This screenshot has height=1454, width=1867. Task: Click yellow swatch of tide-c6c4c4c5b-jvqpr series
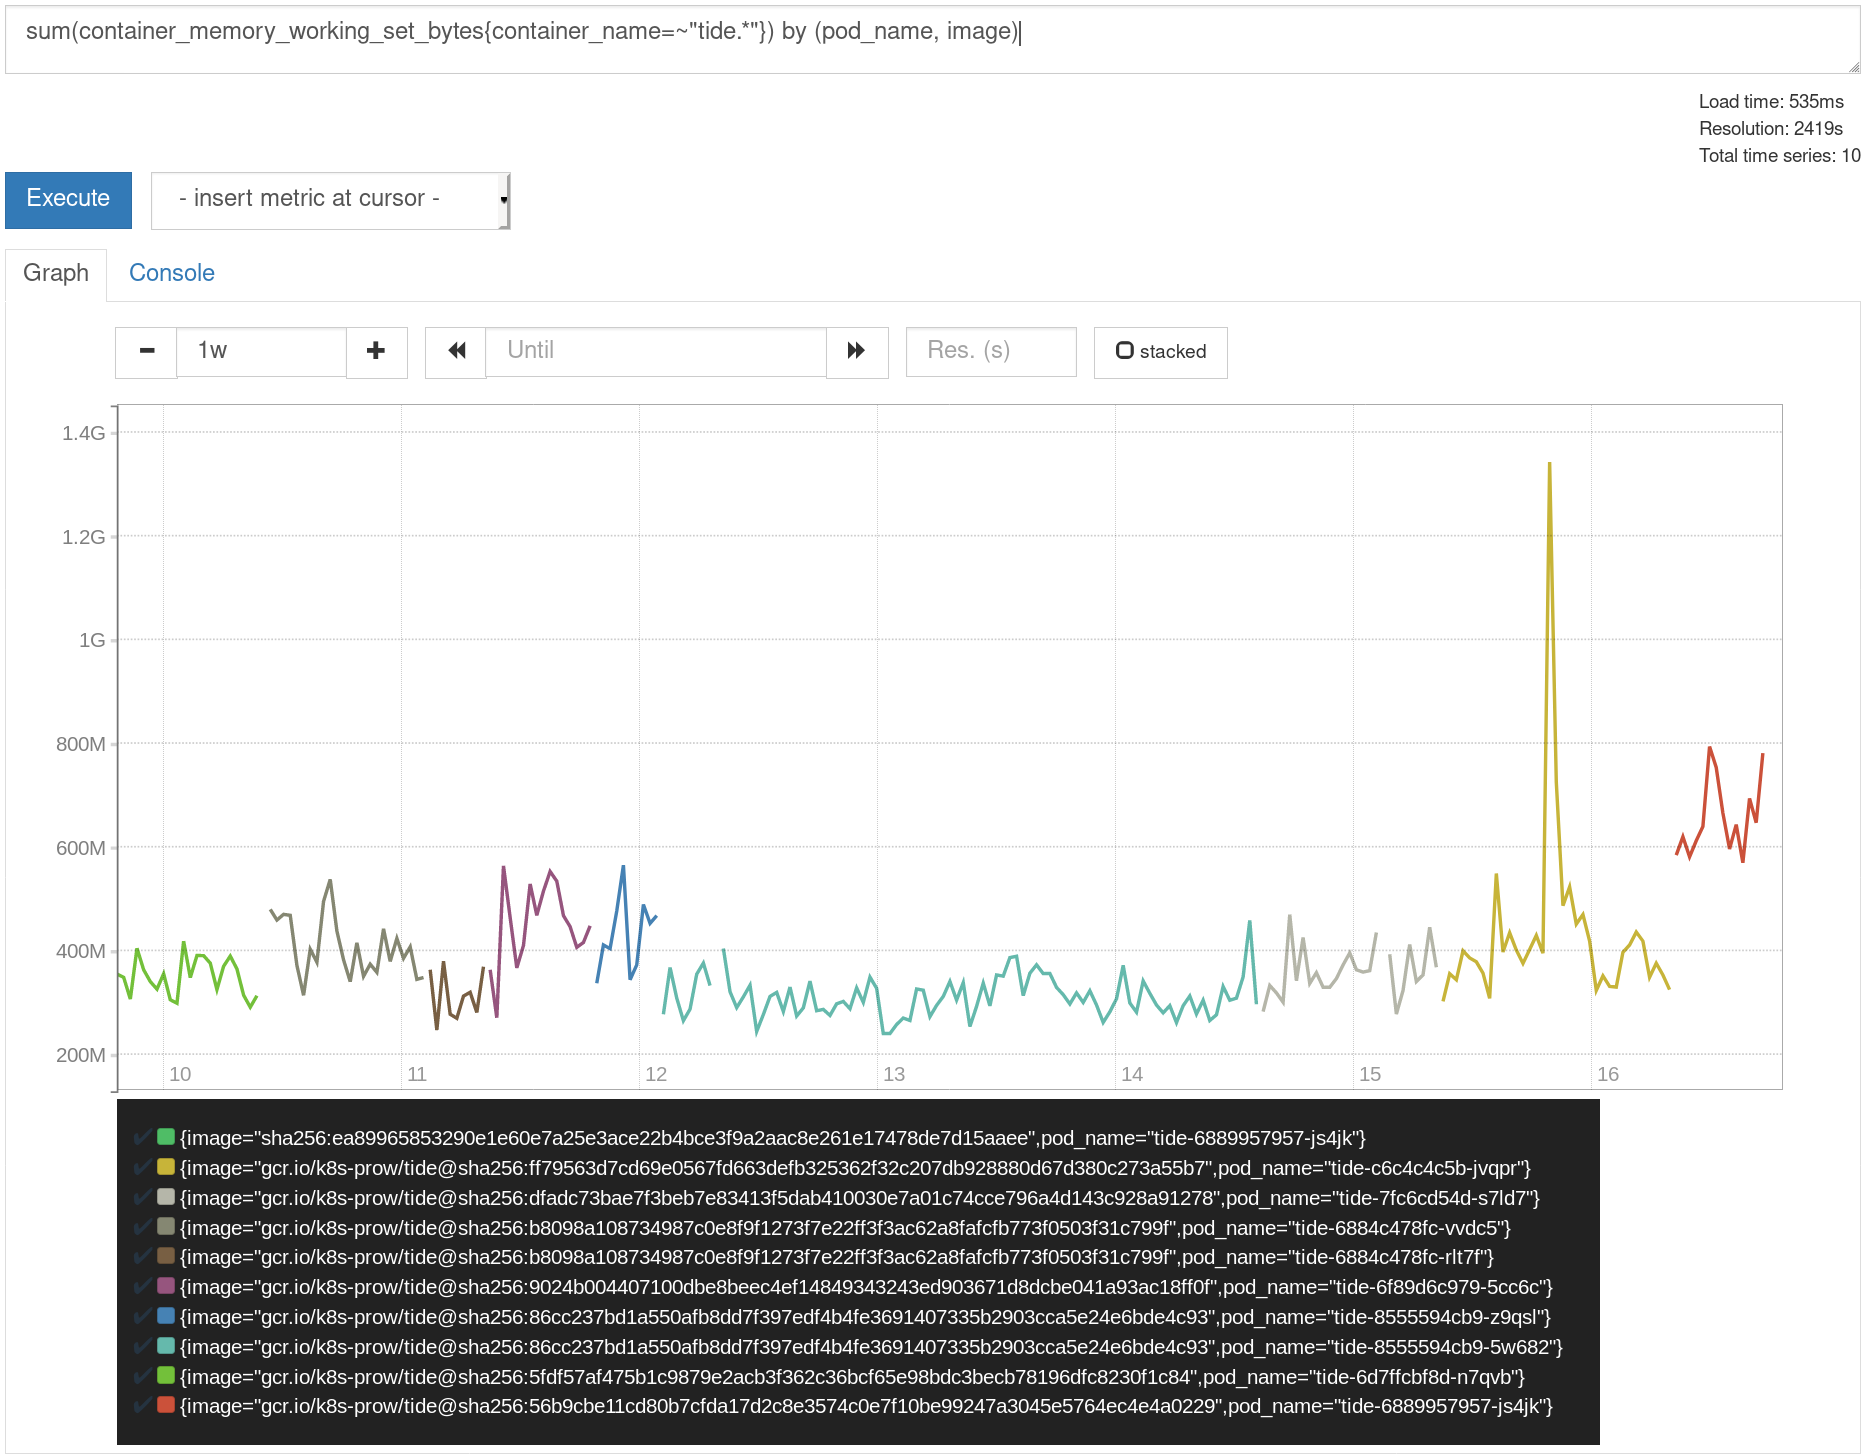(166, 1167)
